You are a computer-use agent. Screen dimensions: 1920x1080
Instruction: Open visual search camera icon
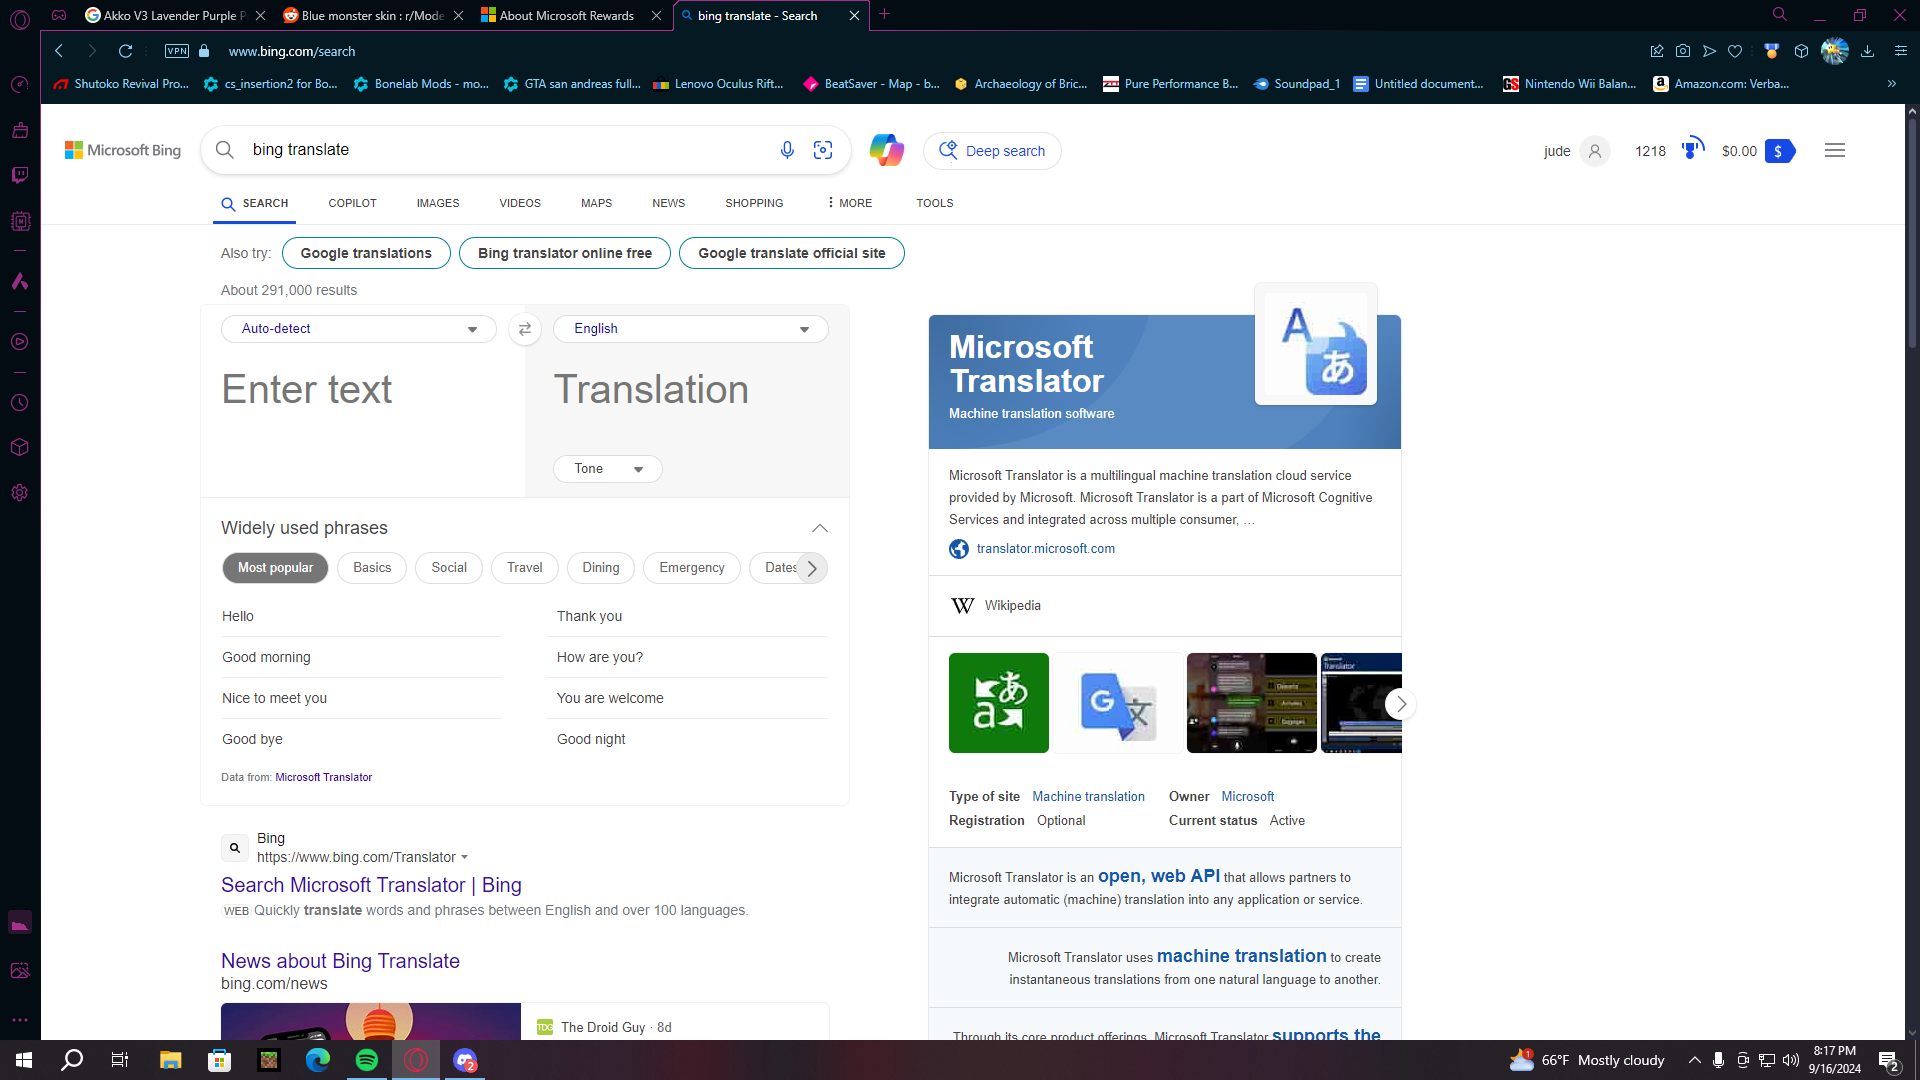tap(823, 150)
